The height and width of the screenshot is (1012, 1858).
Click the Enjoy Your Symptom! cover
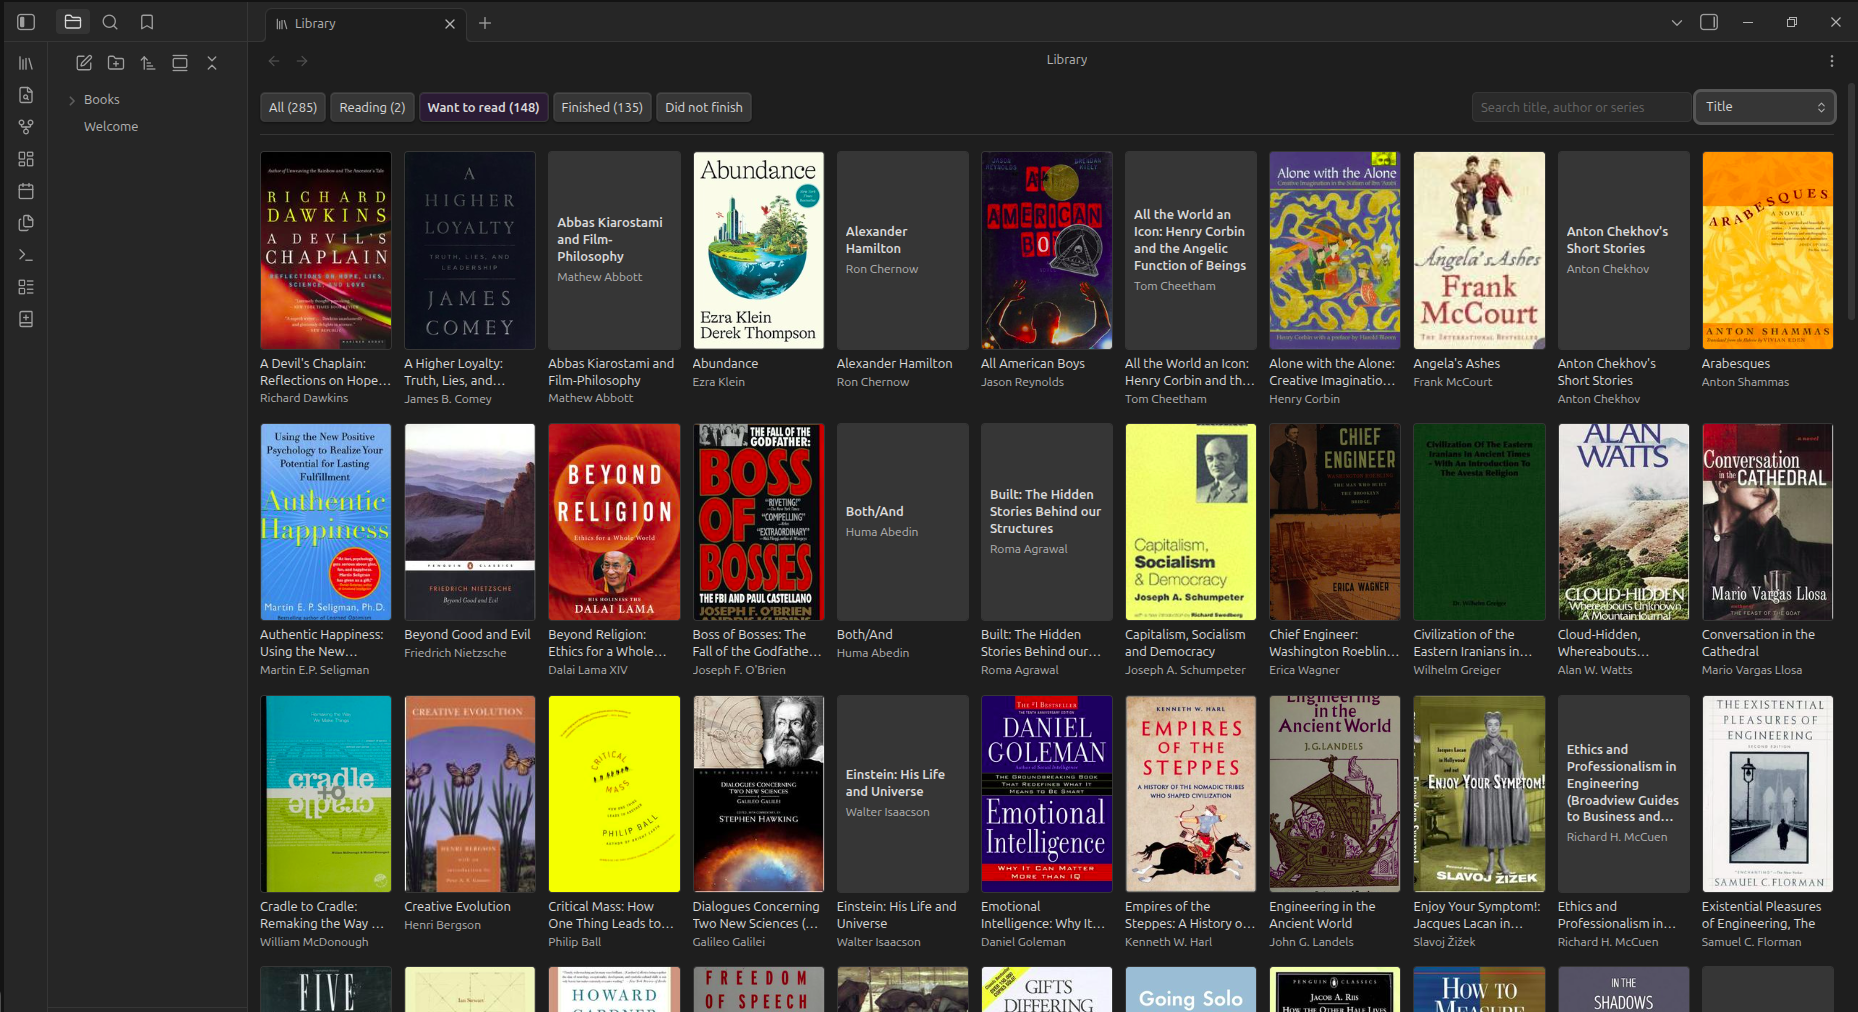1479,794
